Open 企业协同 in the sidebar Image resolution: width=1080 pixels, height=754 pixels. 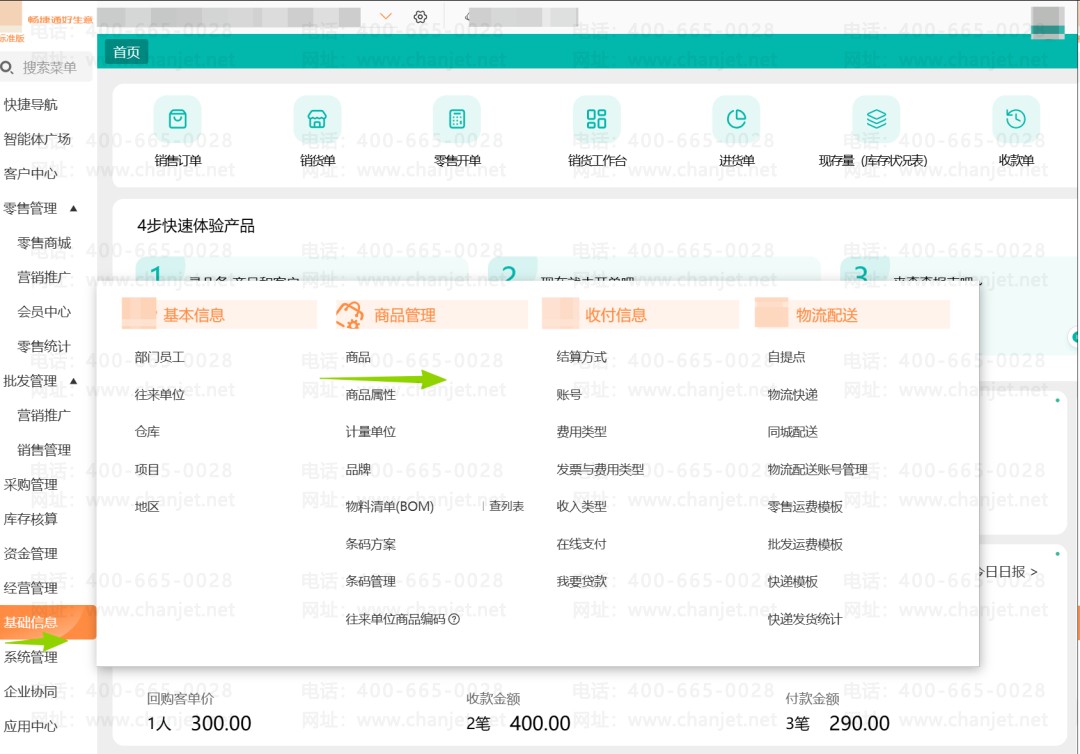click(x=30, y=691)
